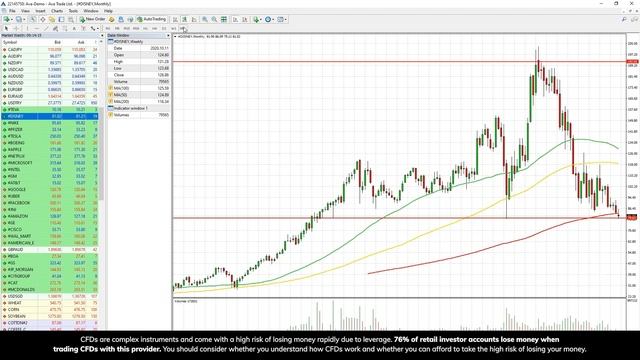Select the Horizontal Line drawing tool
This screenshot has height=360, width=640.
click(37, 28)
